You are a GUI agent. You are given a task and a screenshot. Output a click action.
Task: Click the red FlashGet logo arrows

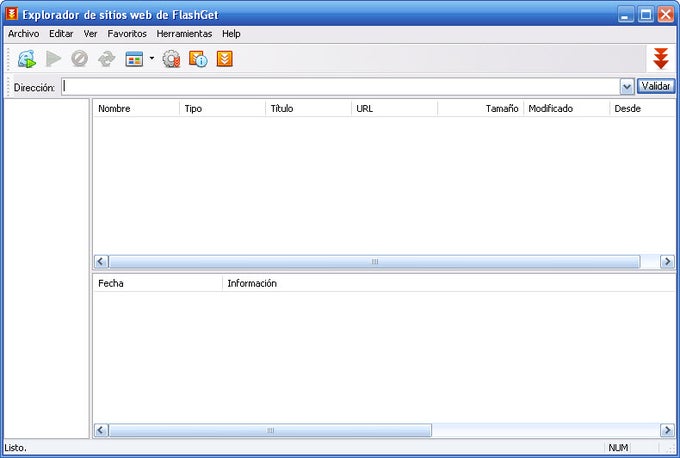[x=660, y=59]
